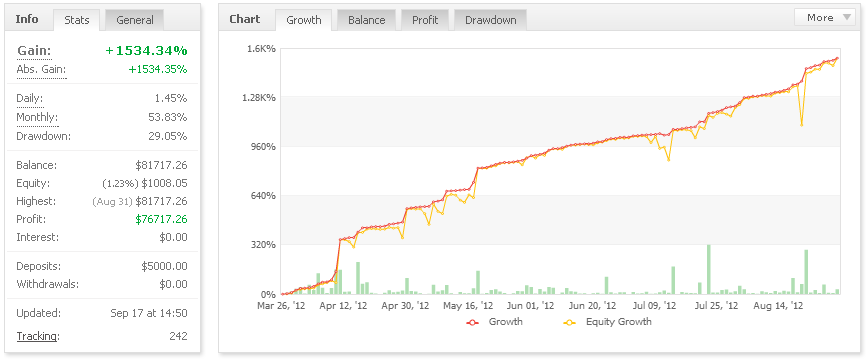Click the $5000.00 deposits value

(164, 266)
